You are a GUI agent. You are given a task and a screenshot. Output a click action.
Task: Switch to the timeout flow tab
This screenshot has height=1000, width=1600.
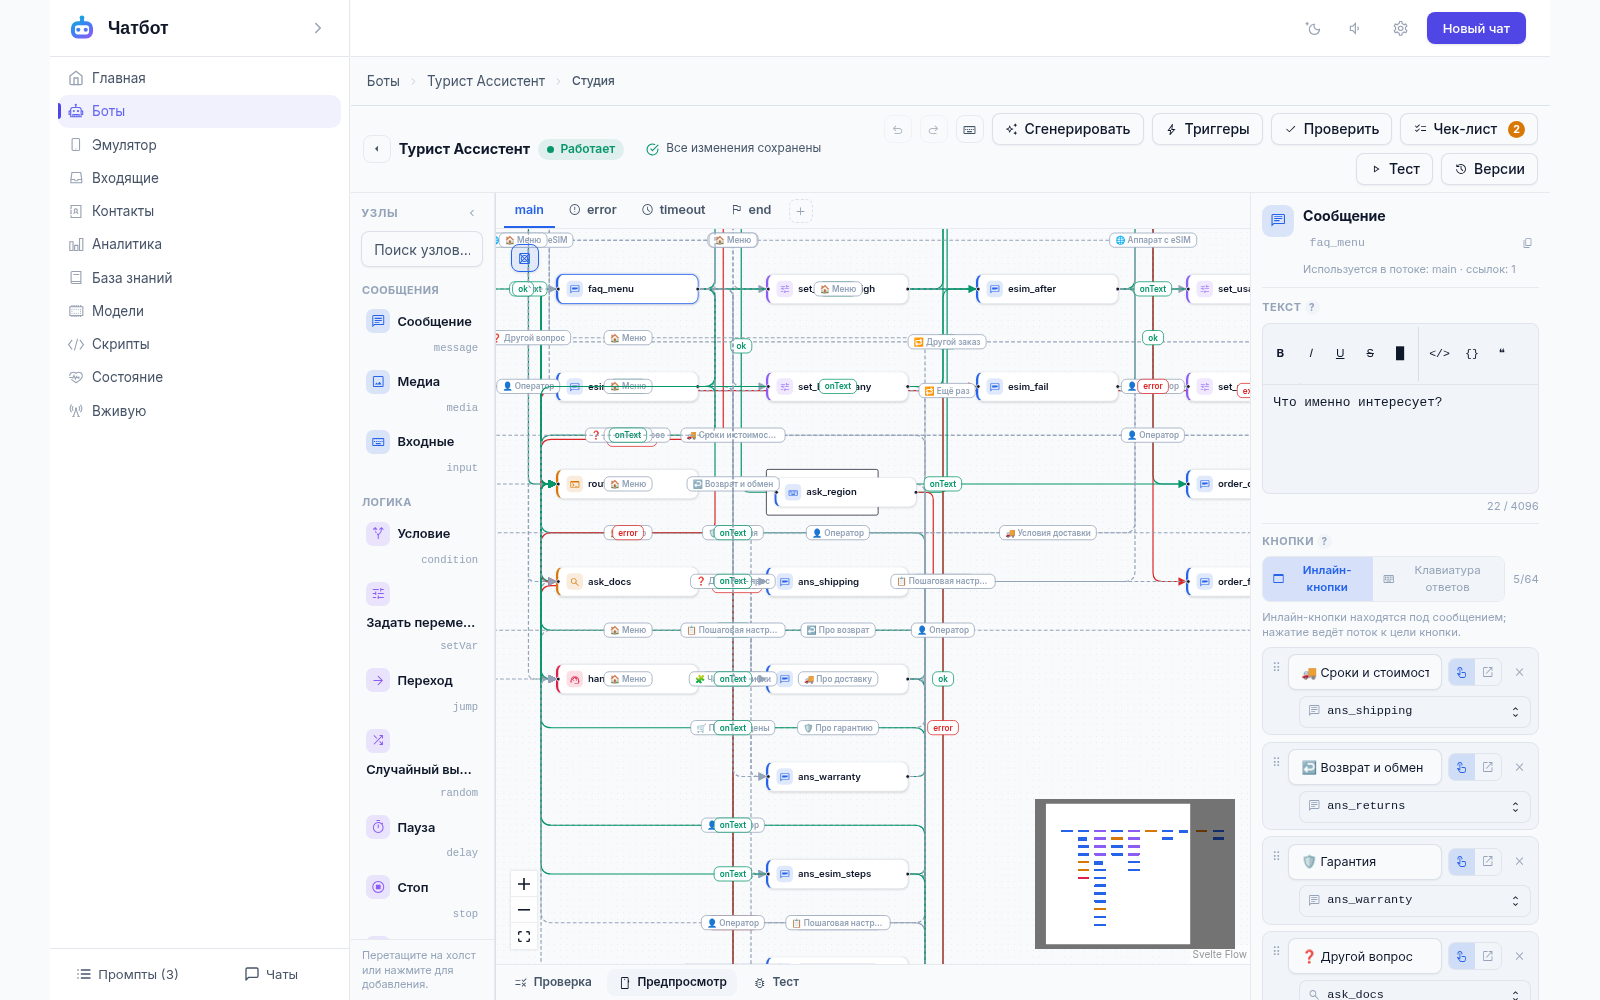673,210
